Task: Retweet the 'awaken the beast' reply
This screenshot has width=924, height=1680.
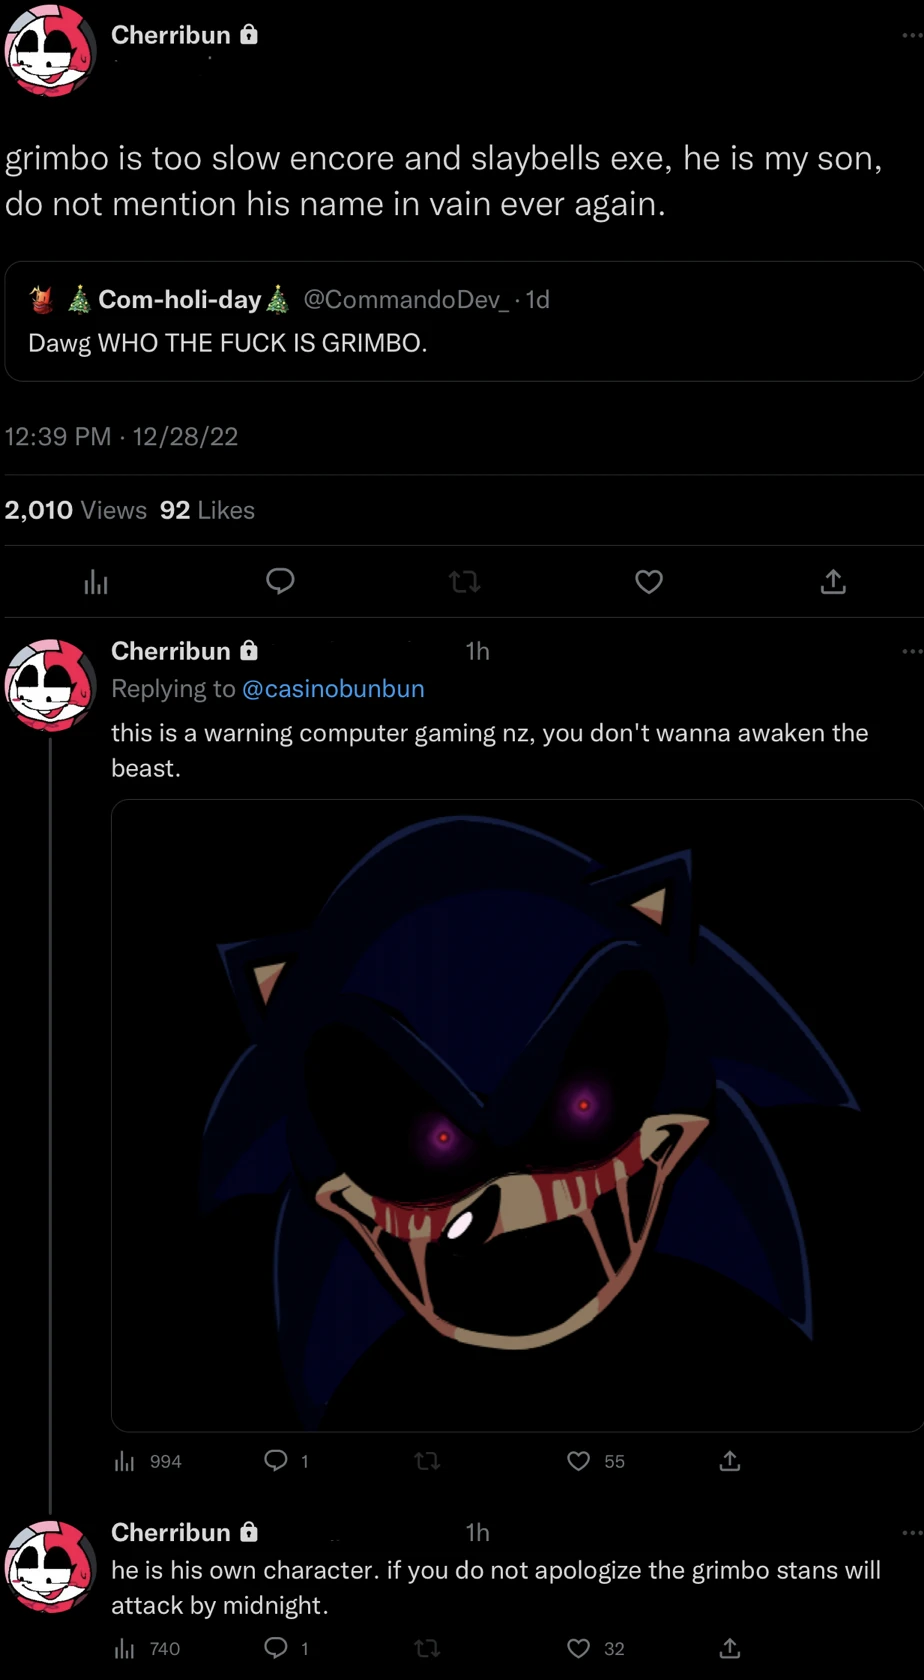Action: (427, 1461)
